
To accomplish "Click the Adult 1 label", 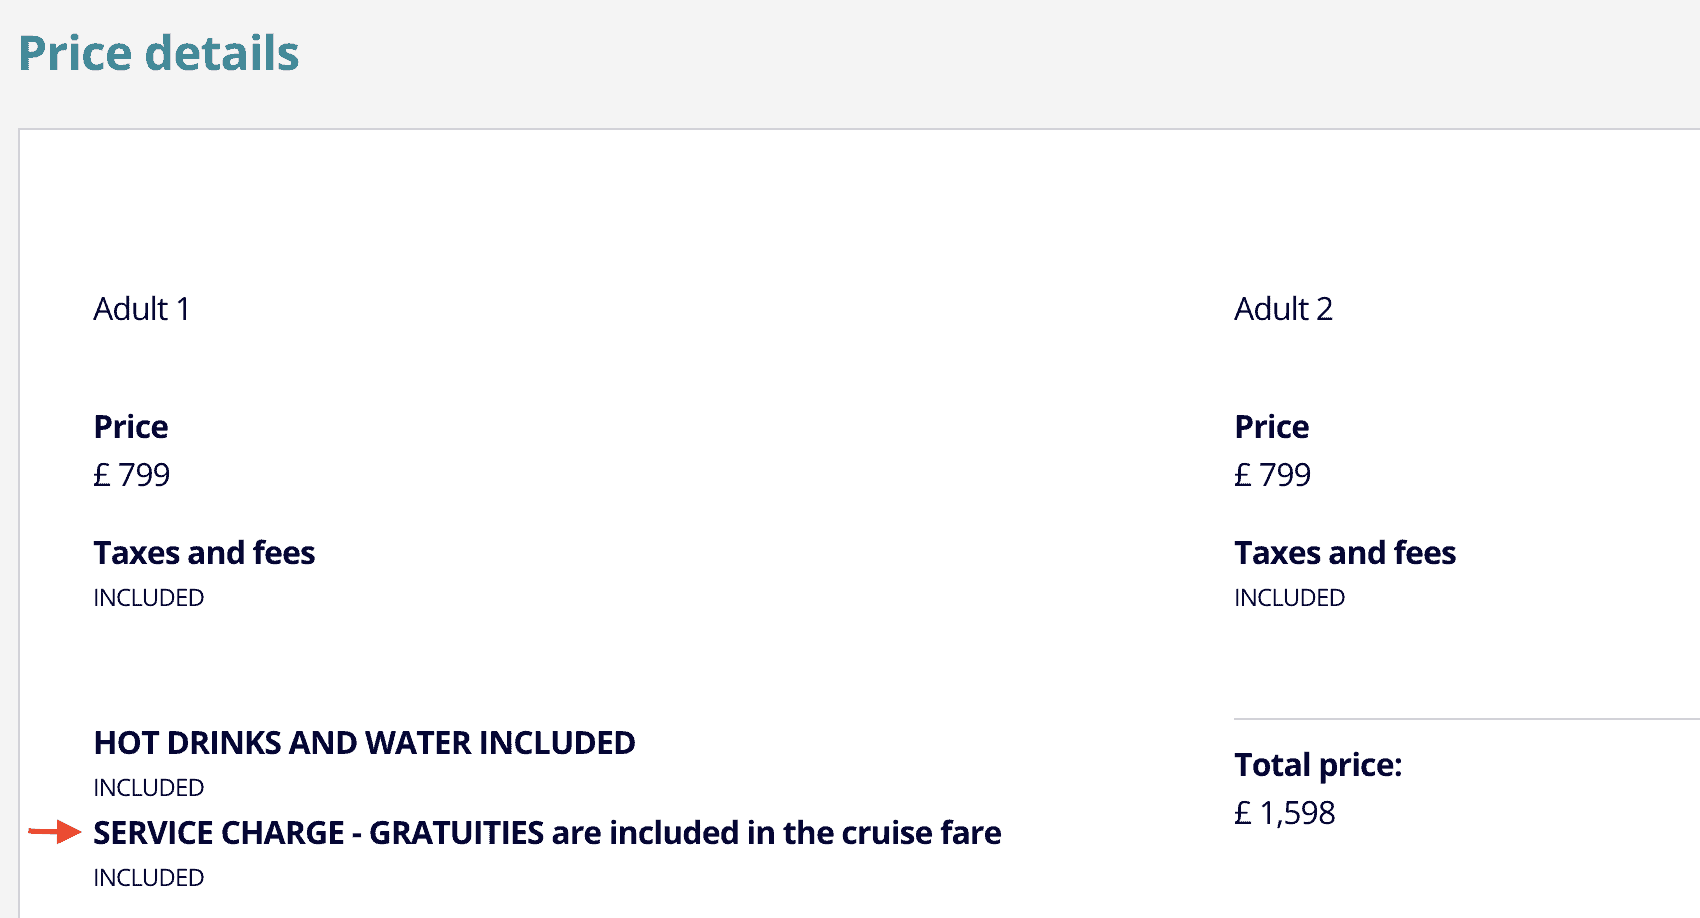I will click(x=141, y=309).
